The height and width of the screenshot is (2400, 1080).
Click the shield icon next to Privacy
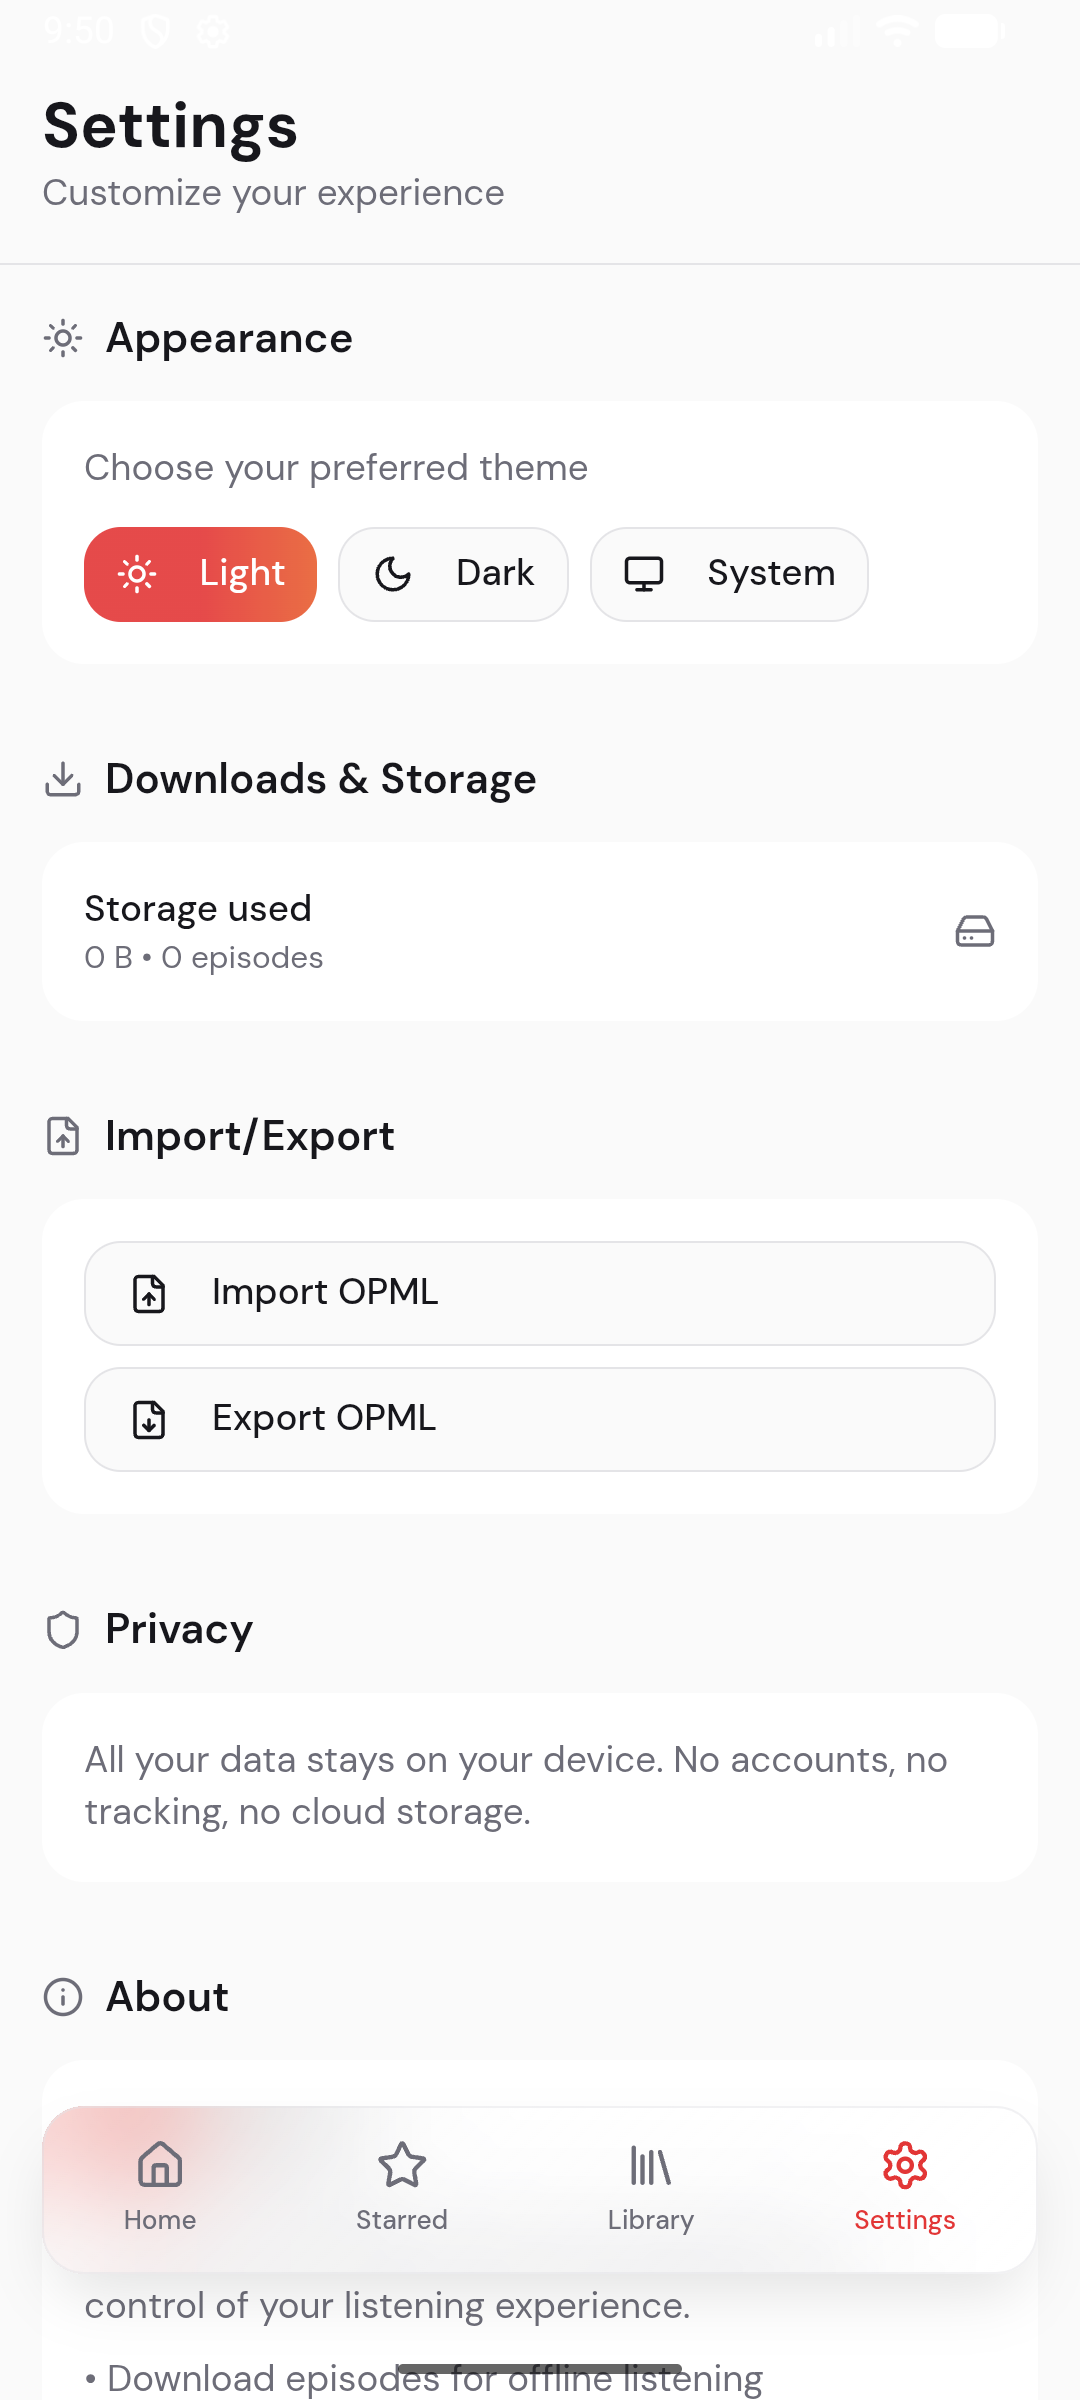pyautogui.click(x=62, y=1629)
